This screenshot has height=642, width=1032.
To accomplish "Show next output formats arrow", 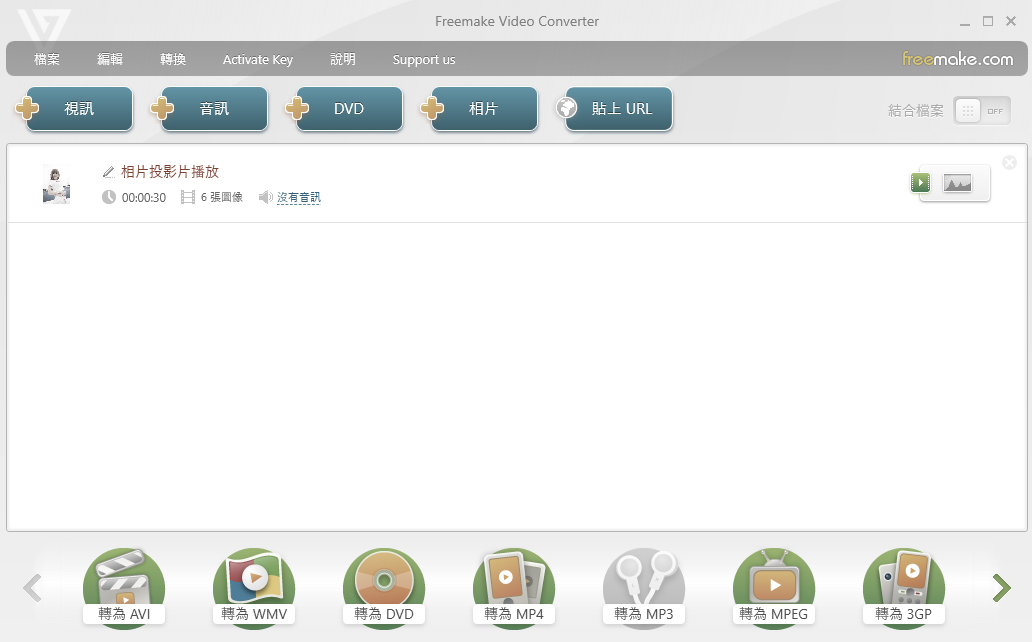I will pyautogui.click(x=1001, y=588).
